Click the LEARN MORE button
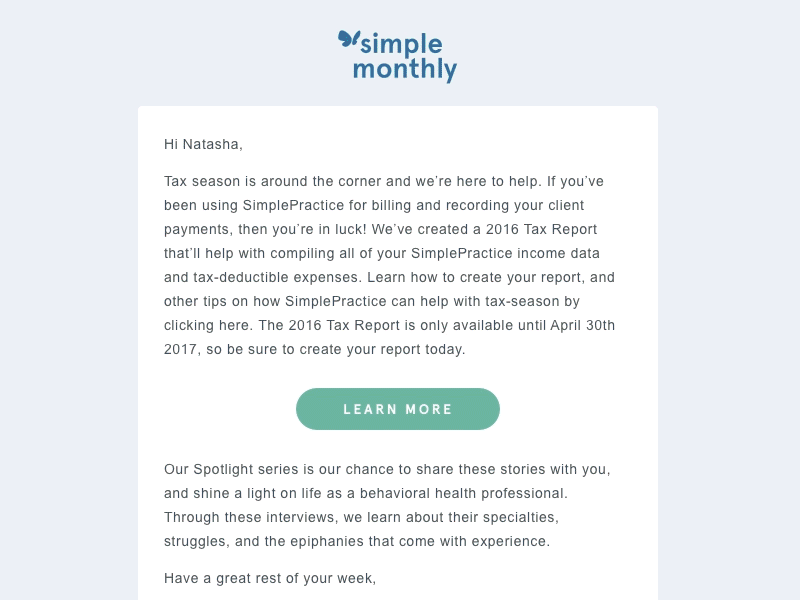 (x=397, y=409)
